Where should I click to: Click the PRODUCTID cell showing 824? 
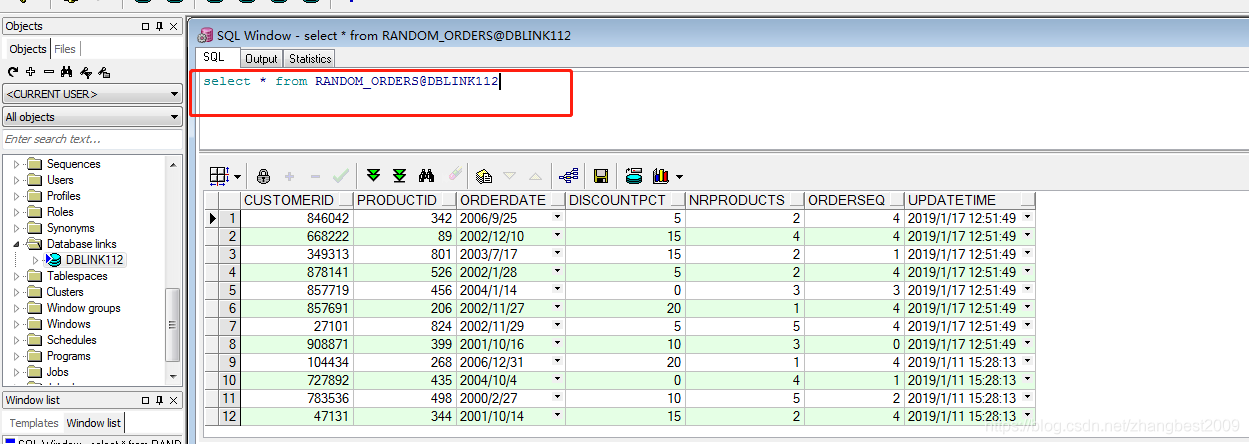click(x=405, y=326)
